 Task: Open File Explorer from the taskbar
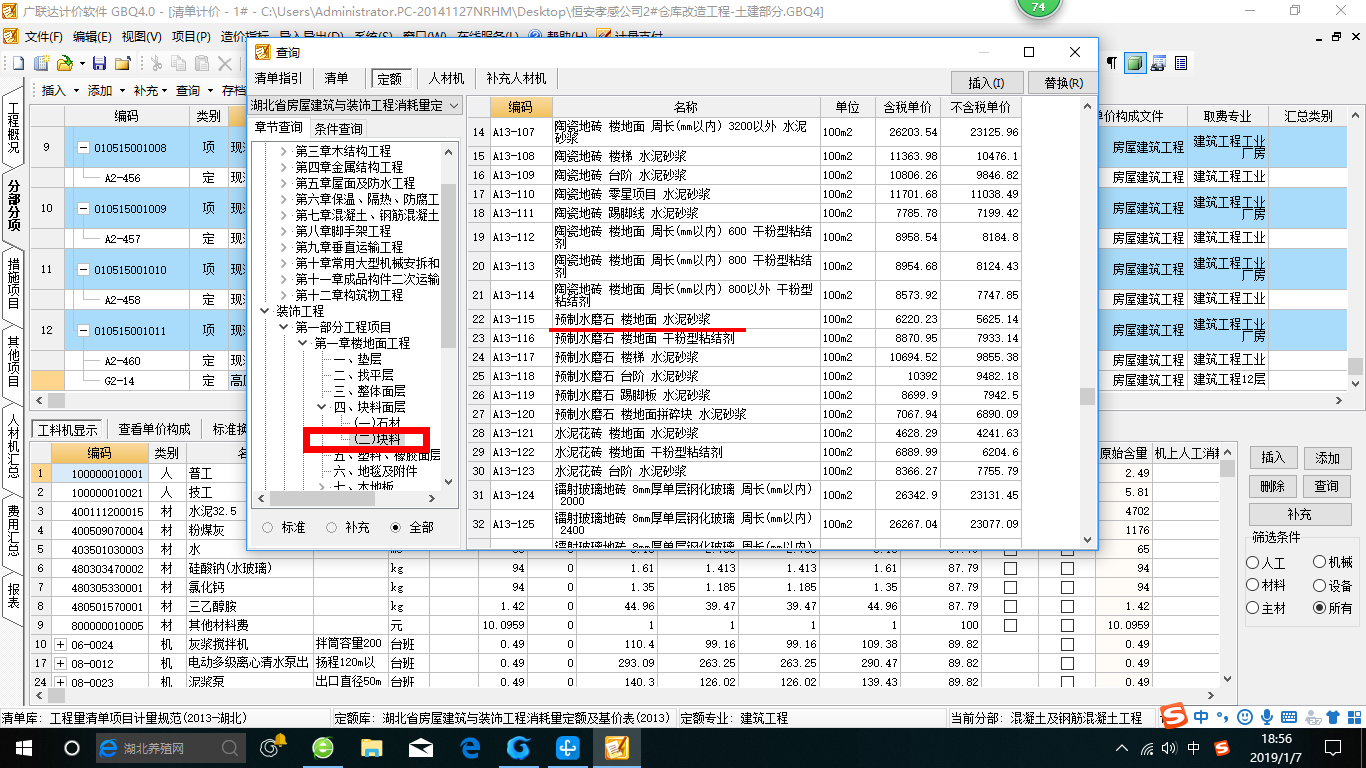[372, 747]
